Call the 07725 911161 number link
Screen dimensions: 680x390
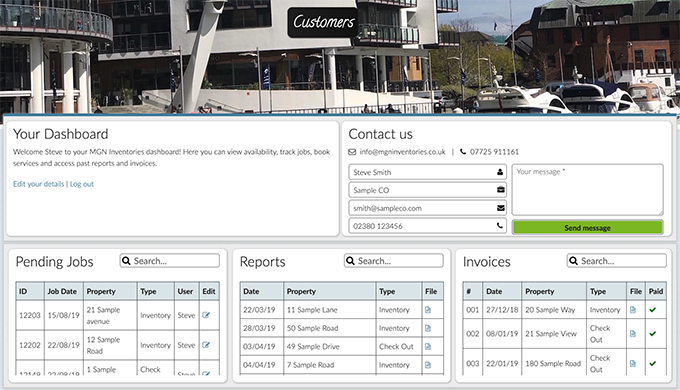[494, 152]
